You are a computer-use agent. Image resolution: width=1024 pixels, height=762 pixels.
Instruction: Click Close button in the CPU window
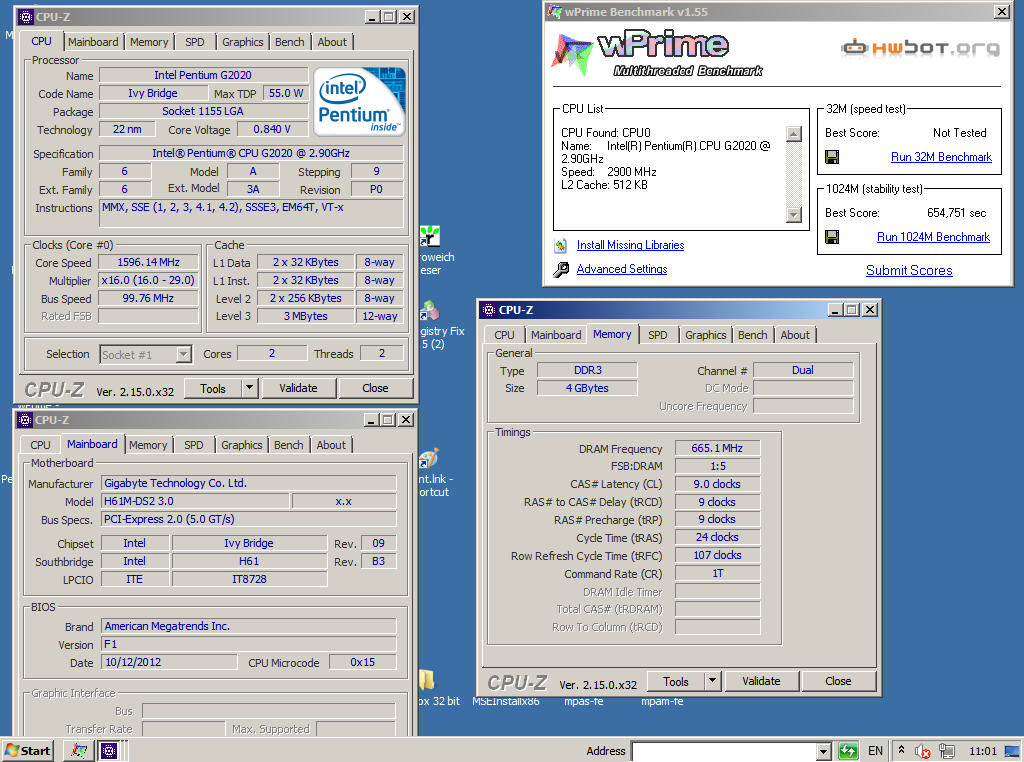(x=376, y=388)
